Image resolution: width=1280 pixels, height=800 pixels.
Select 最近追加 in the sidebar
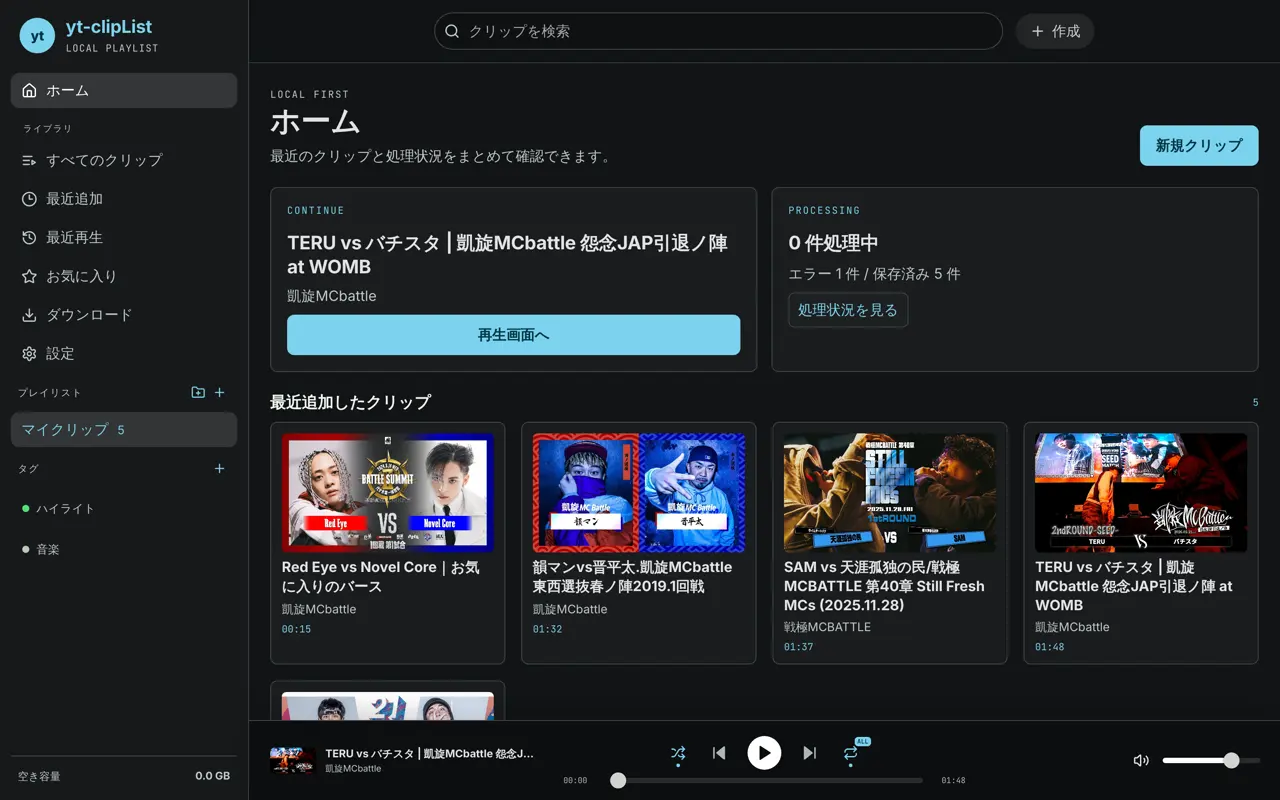(124, 199)
